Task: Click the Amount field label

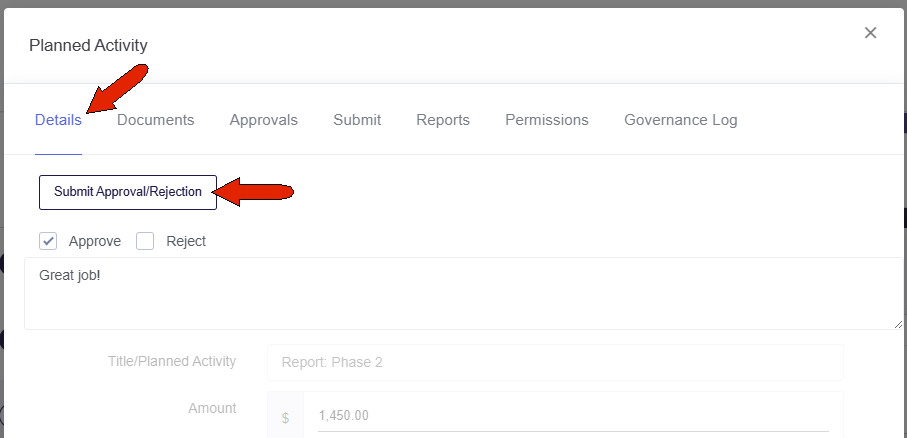Action: click(212, 408)
